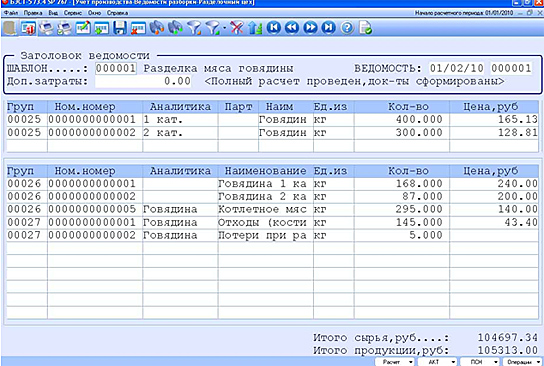Open the small arrow beside the filter icons

(x=224, y=28)
